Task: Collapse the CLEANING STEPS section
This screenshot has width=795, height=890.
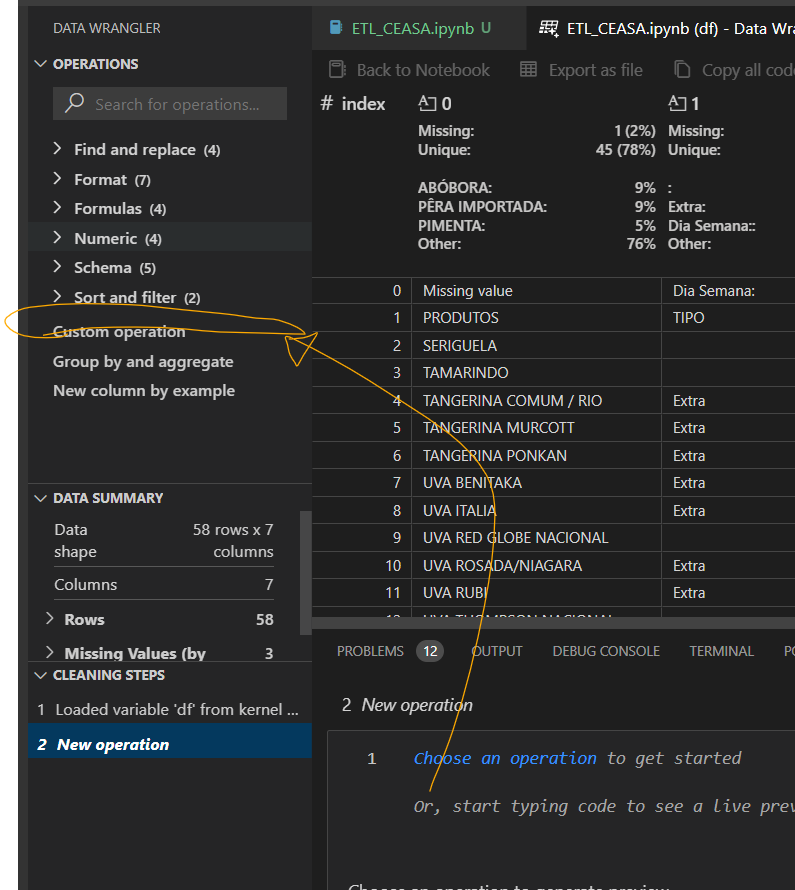Action: [x=40, y=677]
